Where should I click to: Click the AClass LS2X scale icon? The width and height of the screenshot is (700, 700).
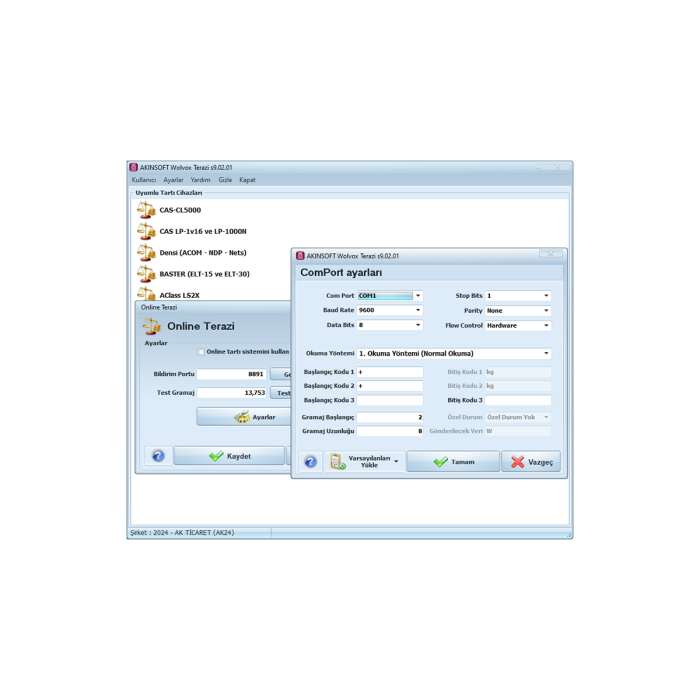(x=146, y=294)
